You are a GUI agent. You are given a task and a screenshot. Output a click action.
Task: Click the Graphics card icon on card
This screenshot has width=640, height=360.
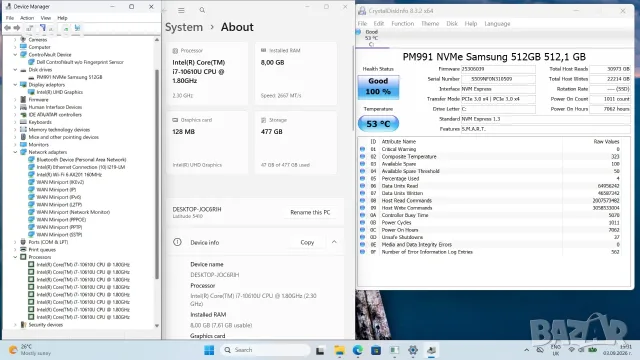175,120
